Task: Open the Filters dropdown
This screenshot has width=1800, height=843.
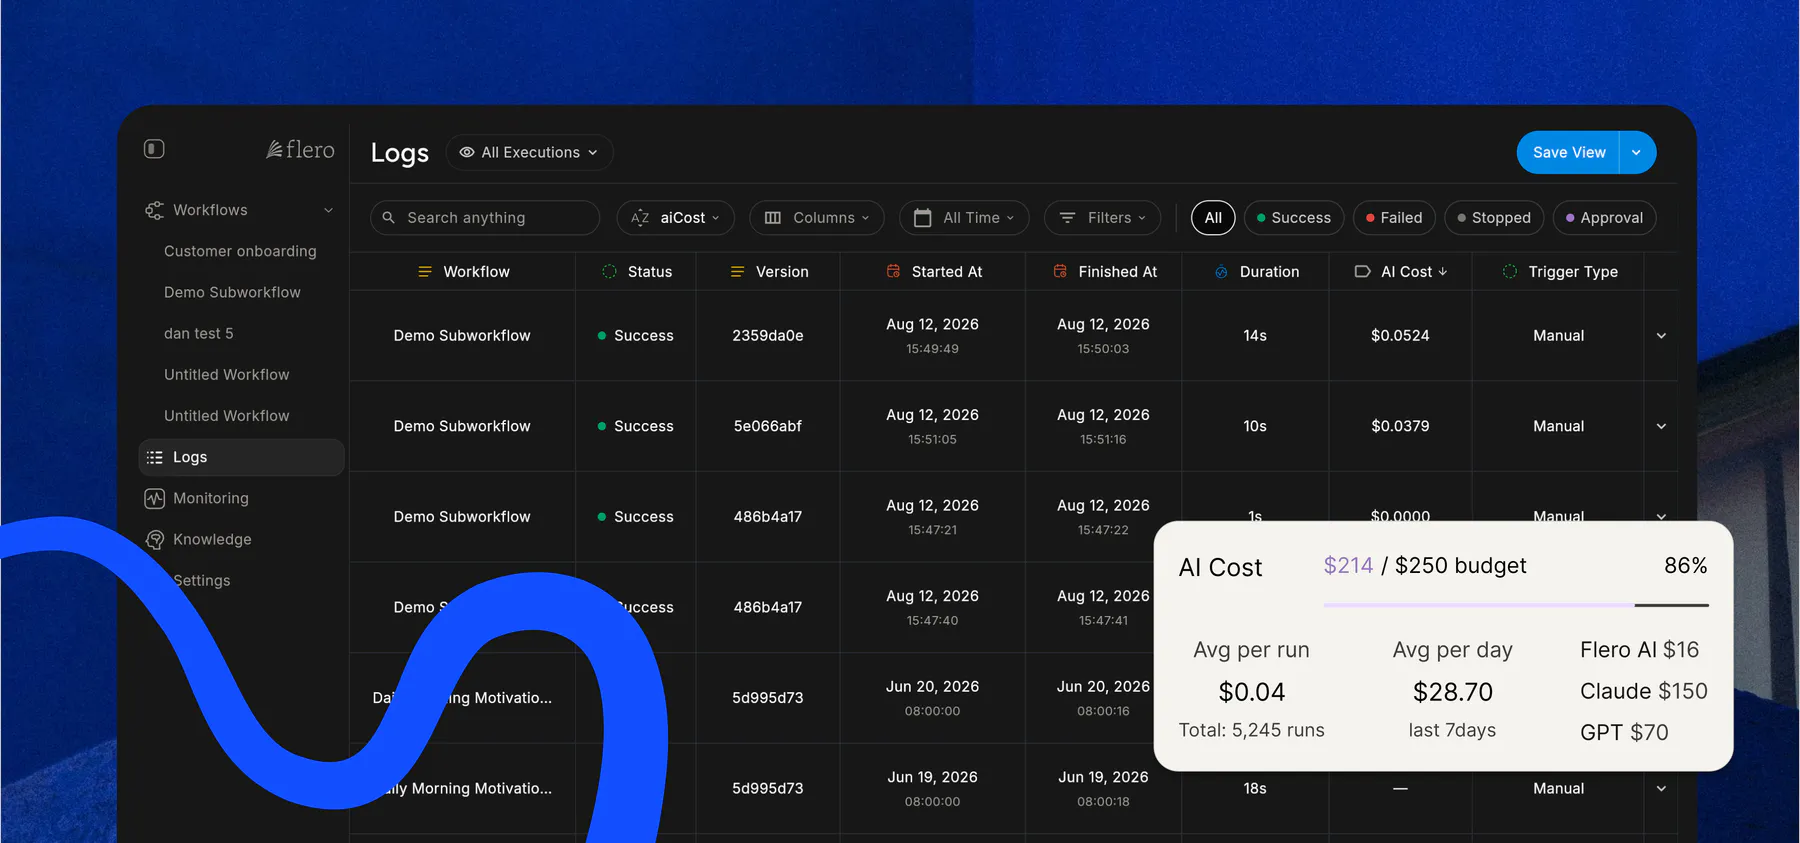Action: click(x=1102, y=217)
